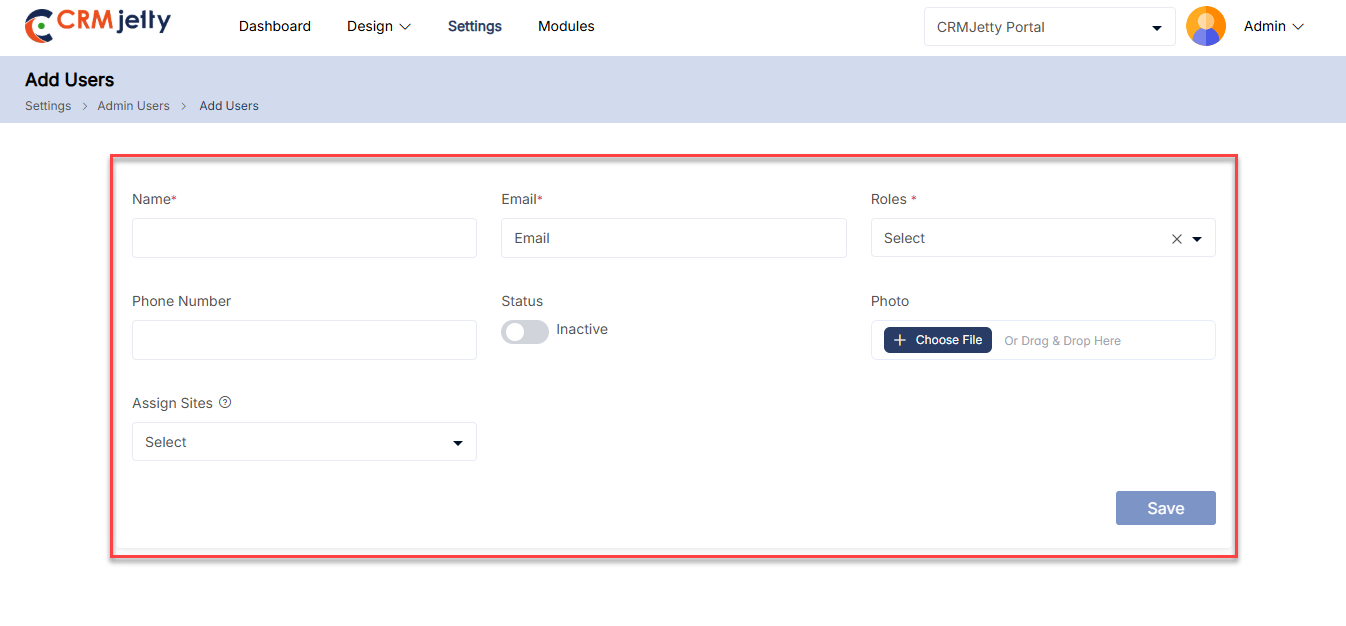1346x626 pixels.
Task: Click the Email input field
Action: pyautogui.click(x=673, y=238)
